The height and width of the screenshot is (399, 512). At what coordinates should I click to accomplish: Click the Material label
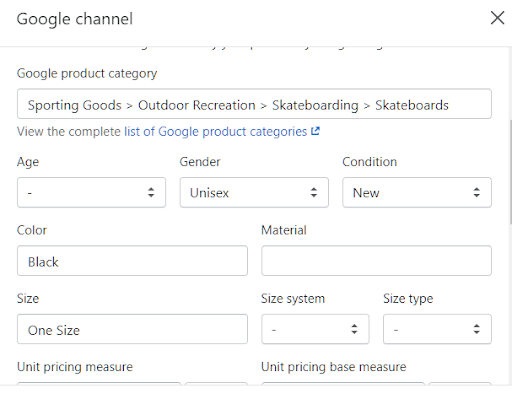click(x=284, y=230)
